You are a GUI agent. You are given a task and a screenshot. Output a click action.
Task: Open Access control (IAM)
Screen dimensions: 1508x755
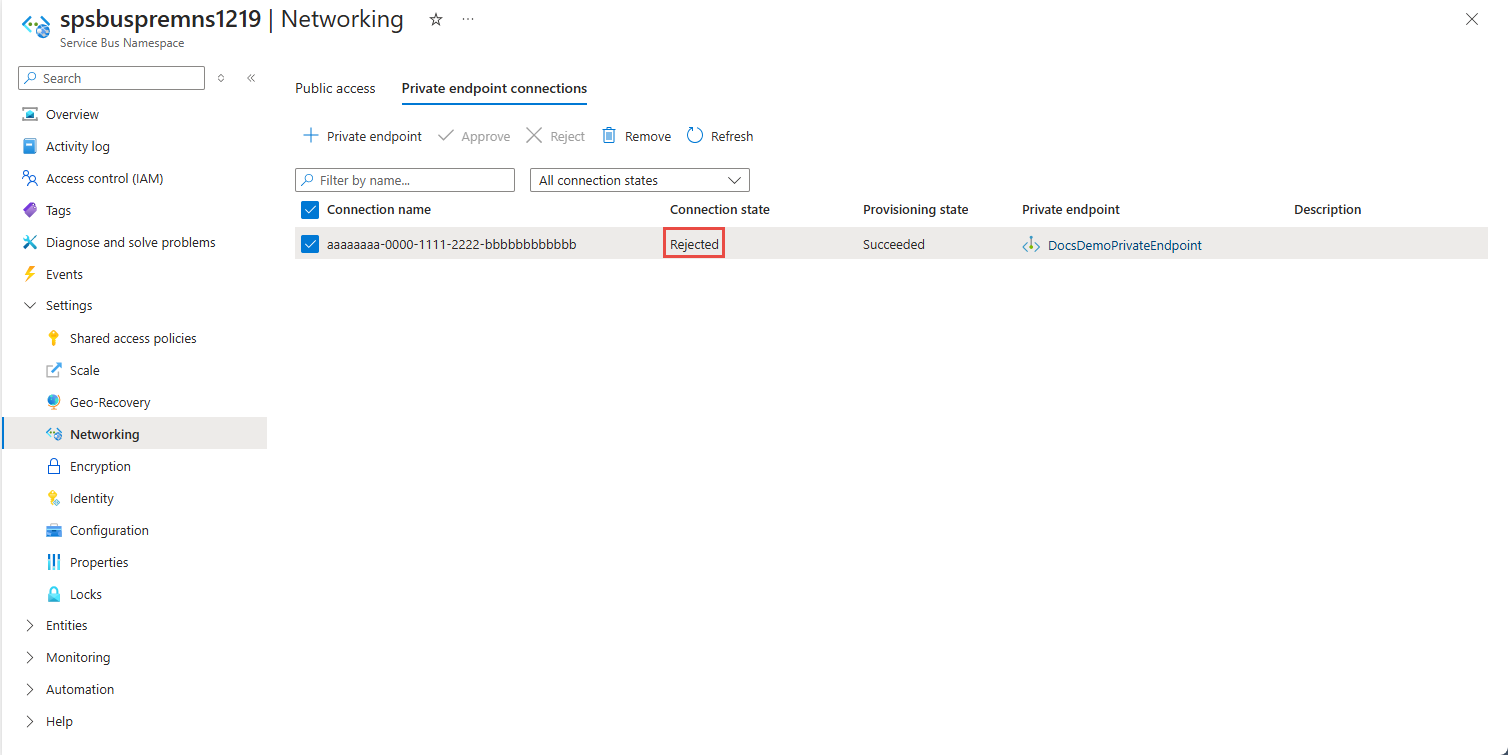click(104, 178)
